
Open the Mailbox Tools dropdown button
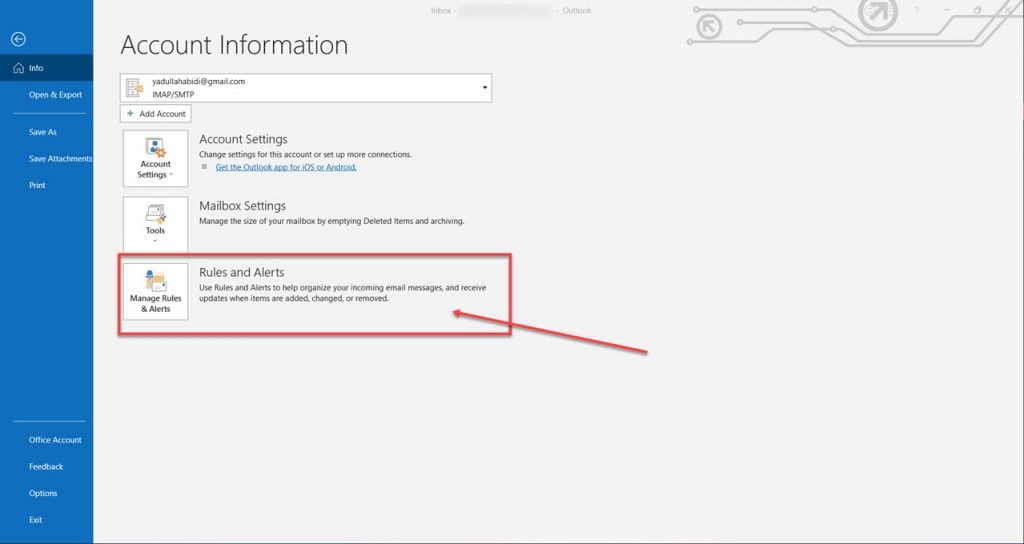(x=155, y=224)
